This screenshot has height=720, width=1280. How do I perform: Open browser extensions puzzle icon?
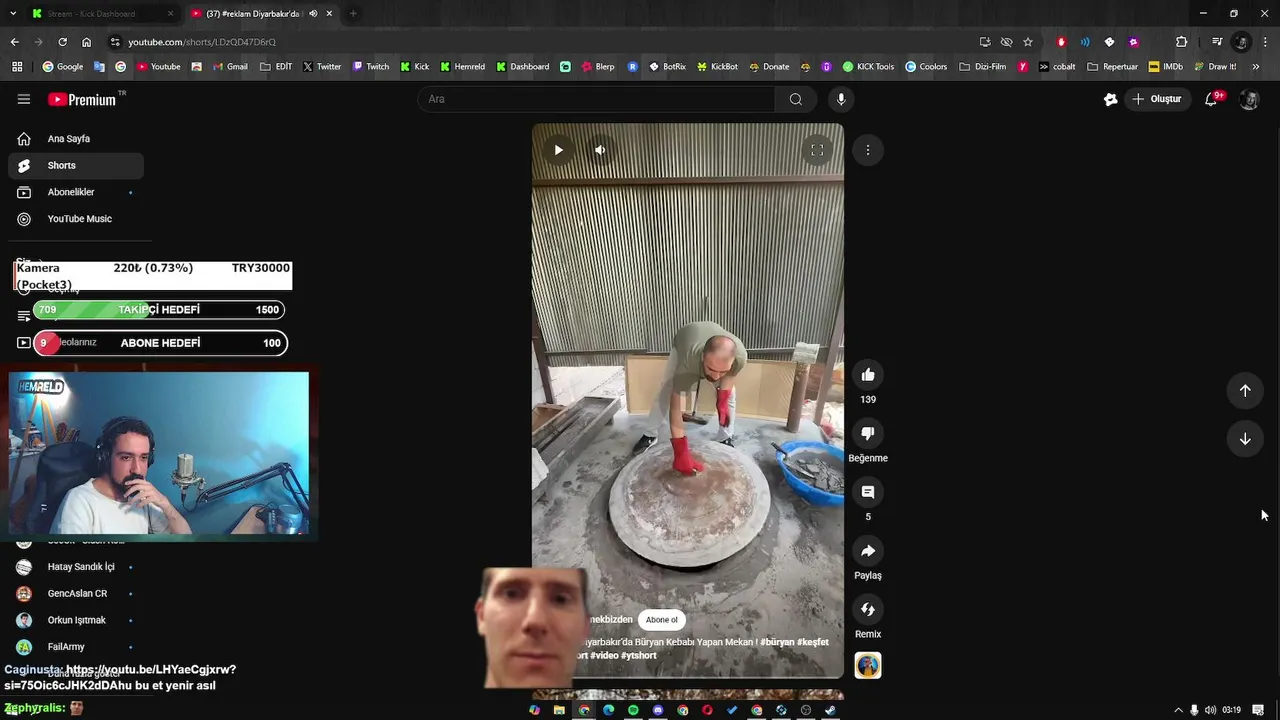[1181, 42]
